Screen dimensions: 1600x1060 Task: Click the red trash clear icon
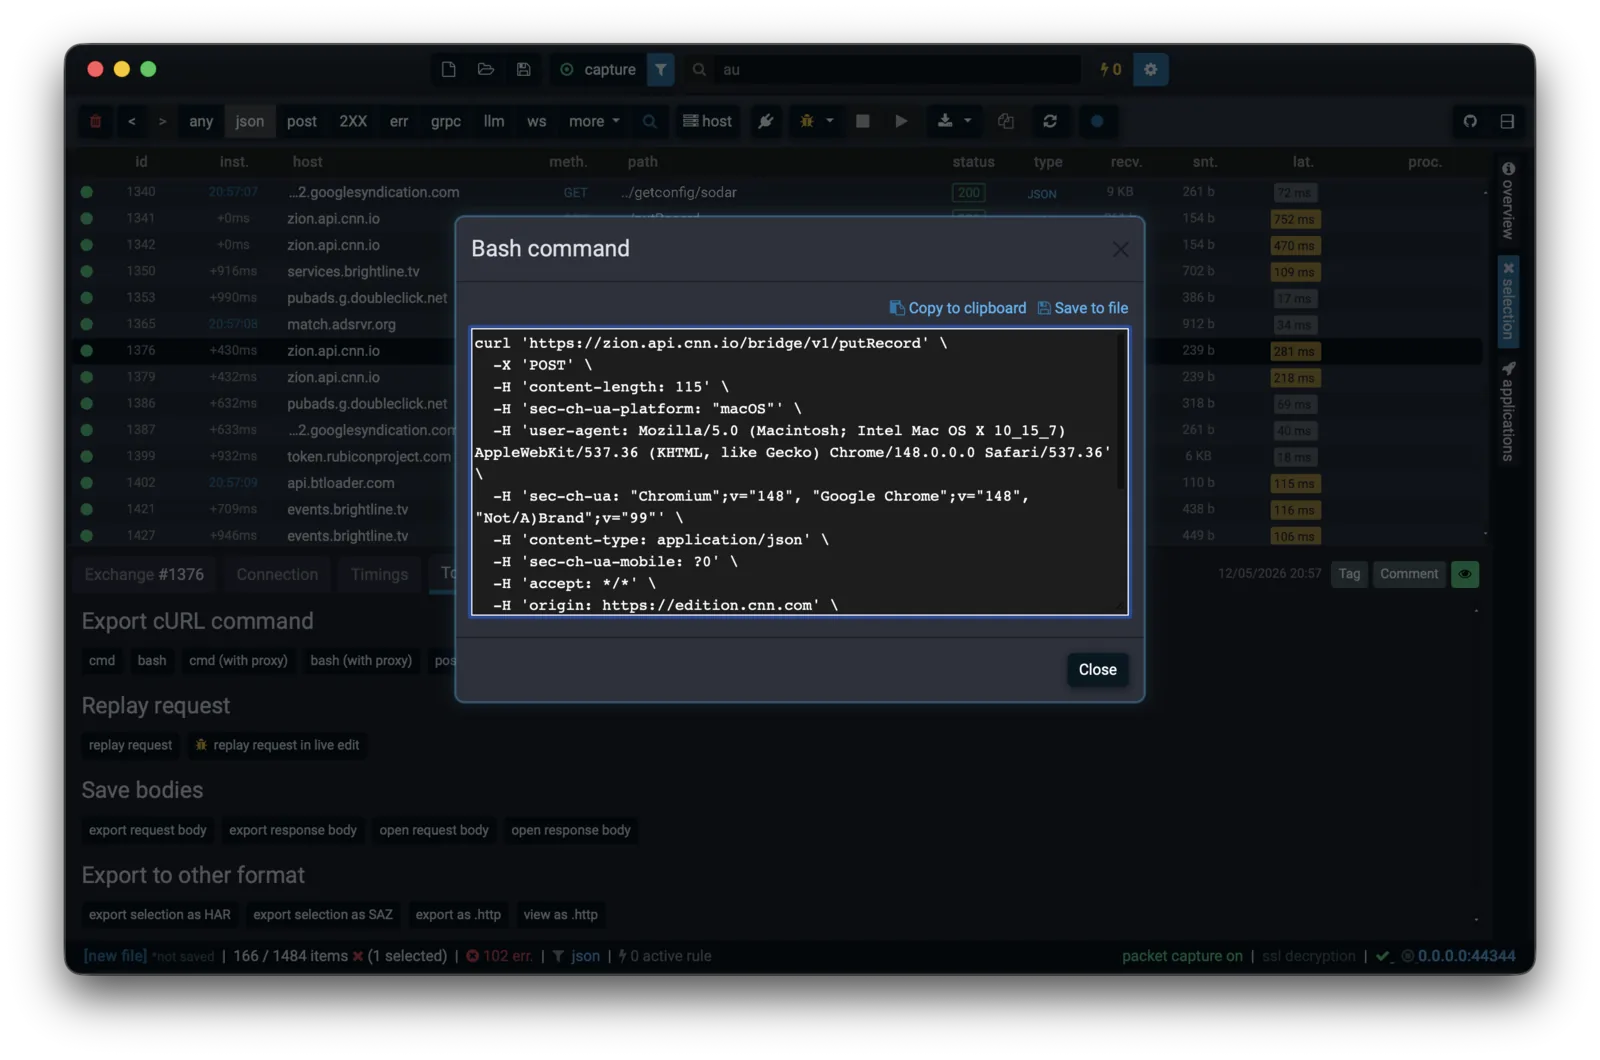(x=96, y=121)
